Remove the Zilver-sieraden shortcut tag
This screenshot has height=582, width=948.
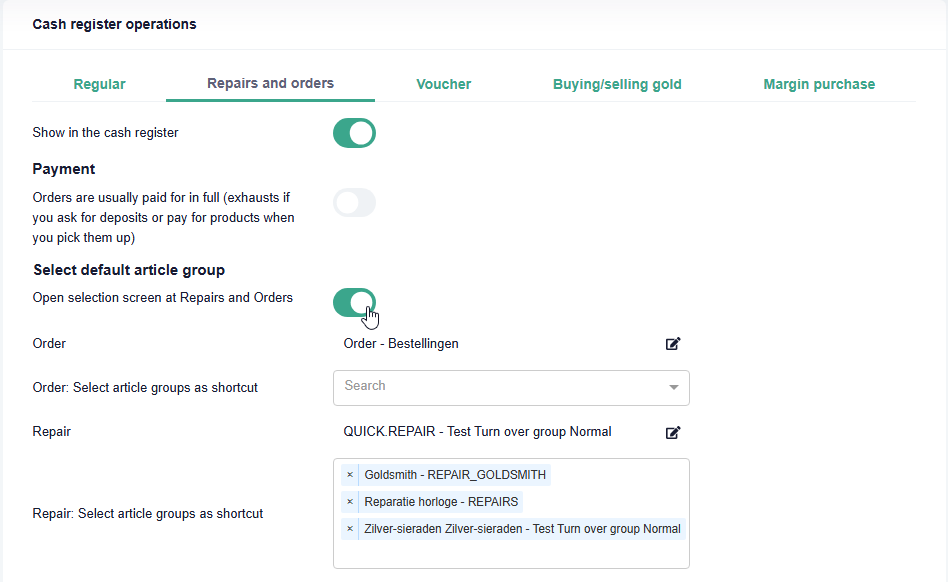coord(350,529)
